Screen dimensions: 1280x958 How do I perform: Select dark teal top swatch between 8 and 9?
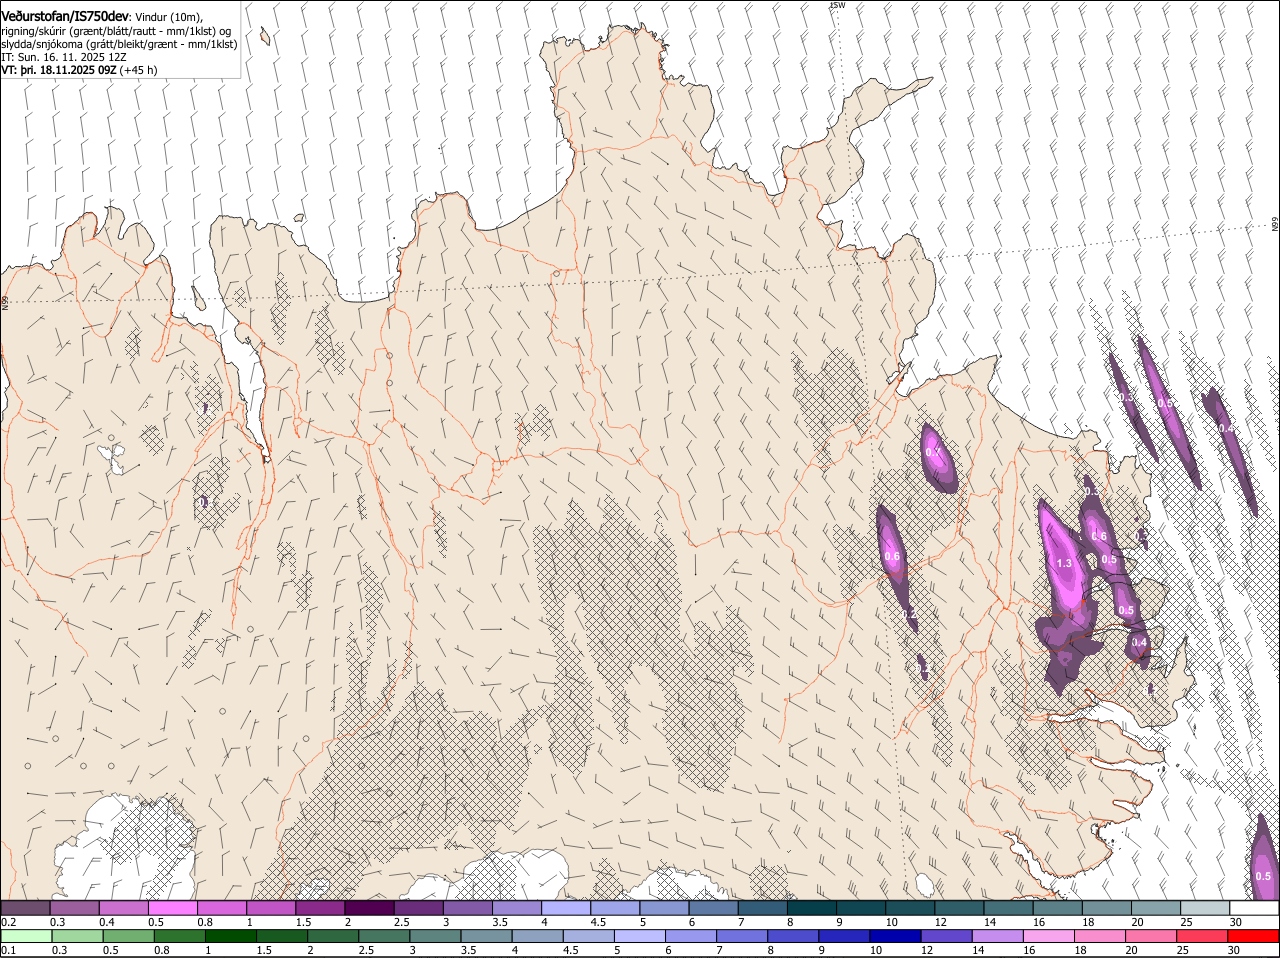tap(810, 907)
